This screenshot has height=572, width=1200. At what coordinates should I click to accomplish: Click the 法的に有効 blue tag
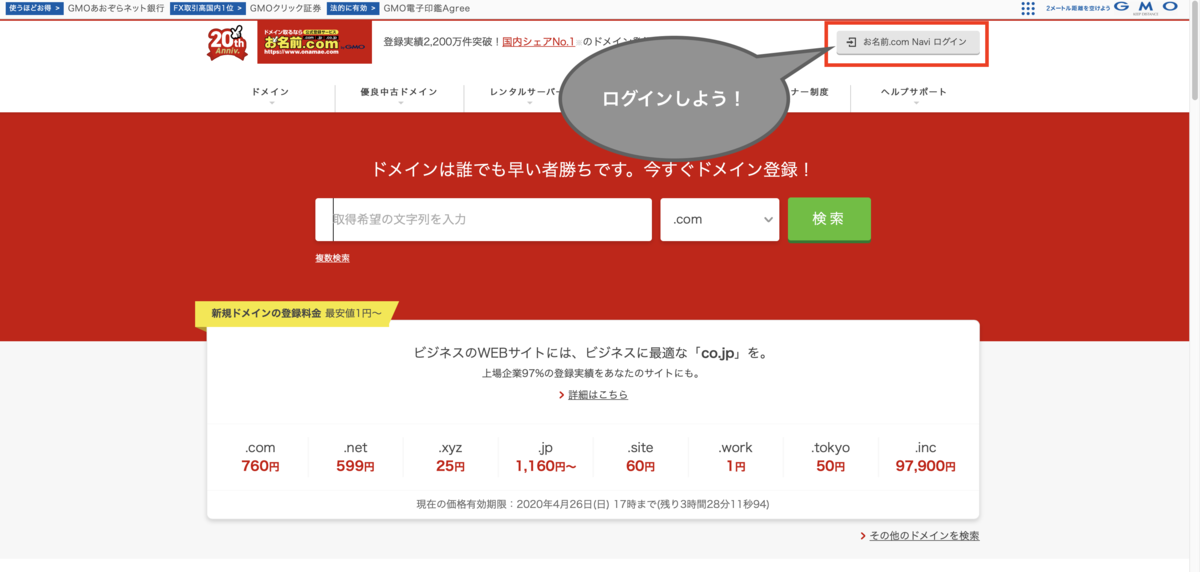pos(352,8)
